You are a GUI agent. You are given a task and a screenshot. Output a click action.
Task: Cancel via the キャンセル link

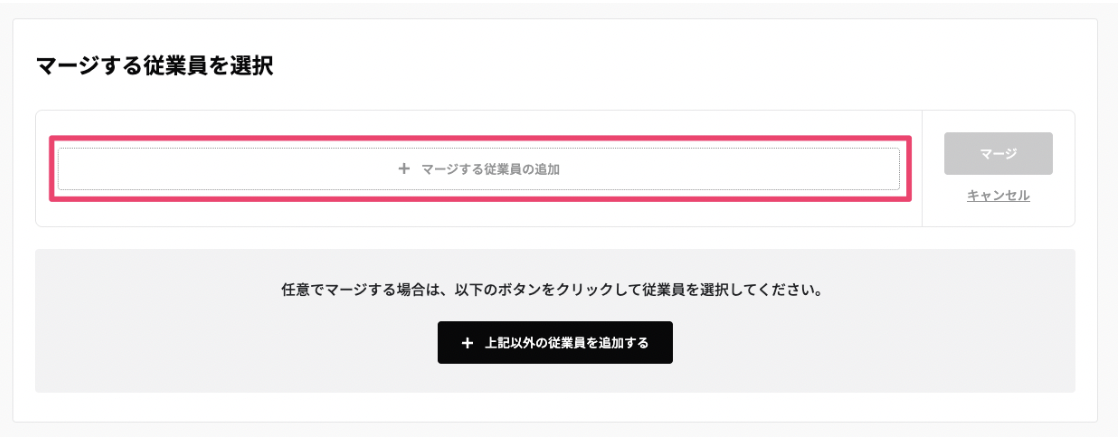pyautogui.click(x=998, y=195)
